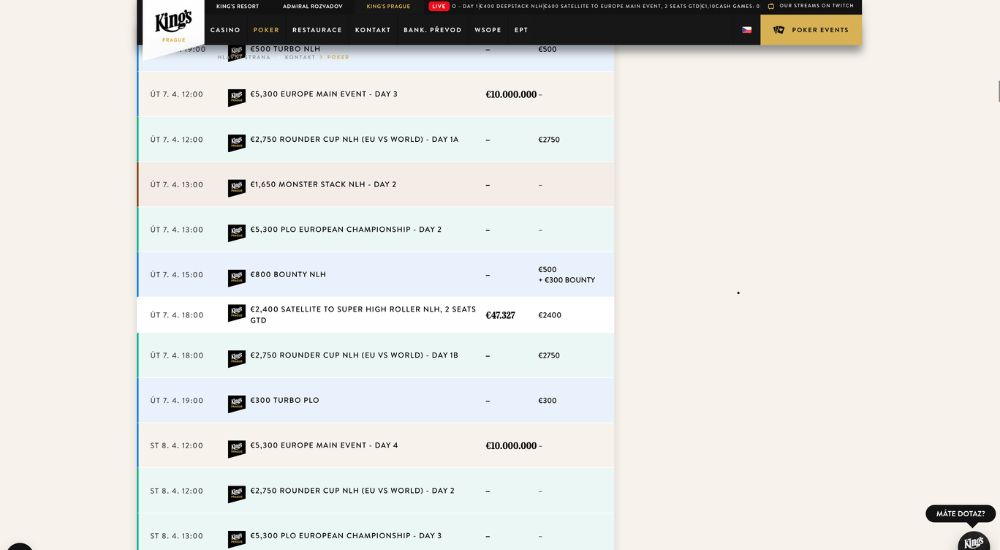1000x550 pixels.
Task: Click the Poker Events button
Action: coord(811,30)
